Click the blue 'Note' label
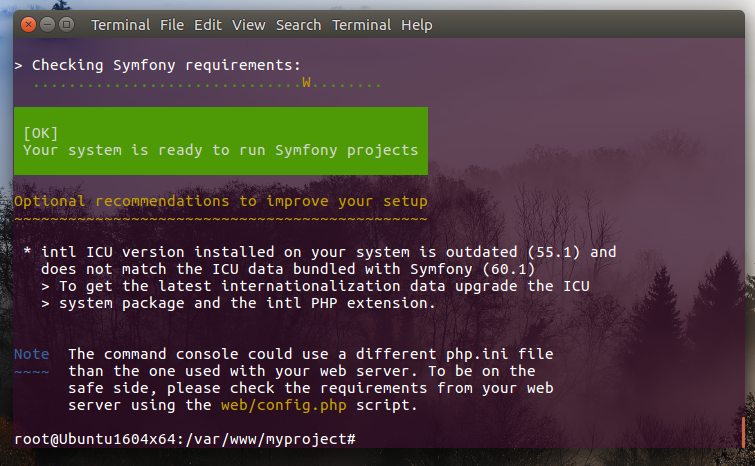The height and width of the screenshot is (466, 755). [x=31, y=354]
